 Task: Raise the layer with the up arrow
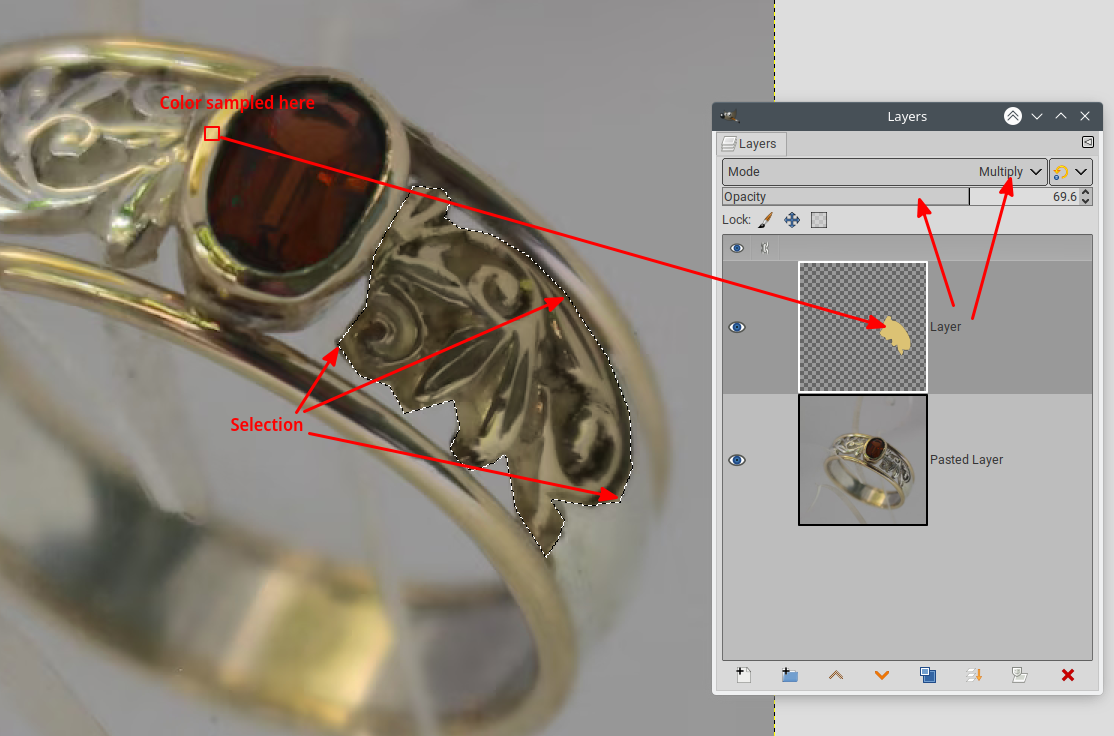point(836,675)
